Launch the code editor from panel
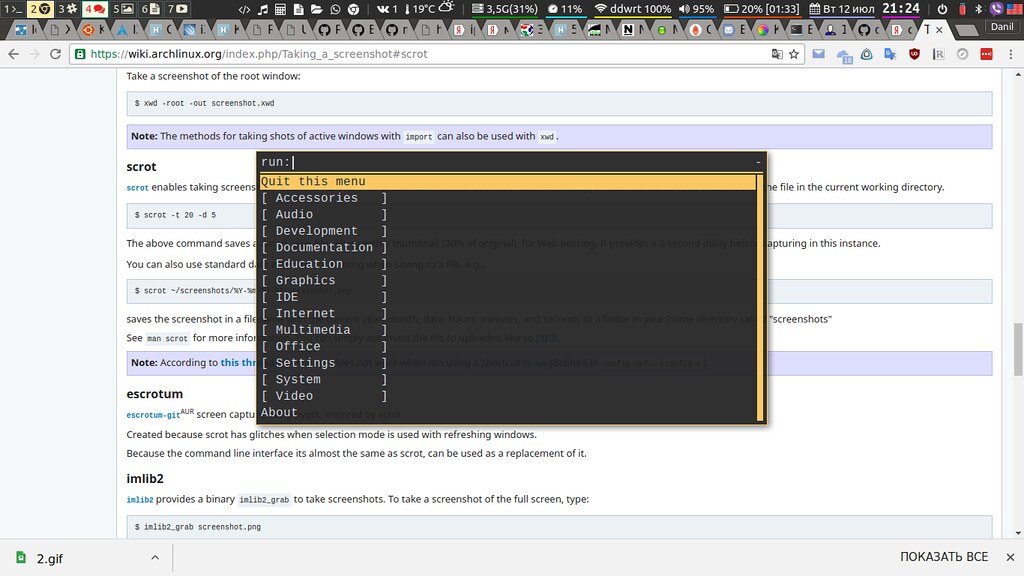This screenshot has height=576, width=1024. click(244, 9)
